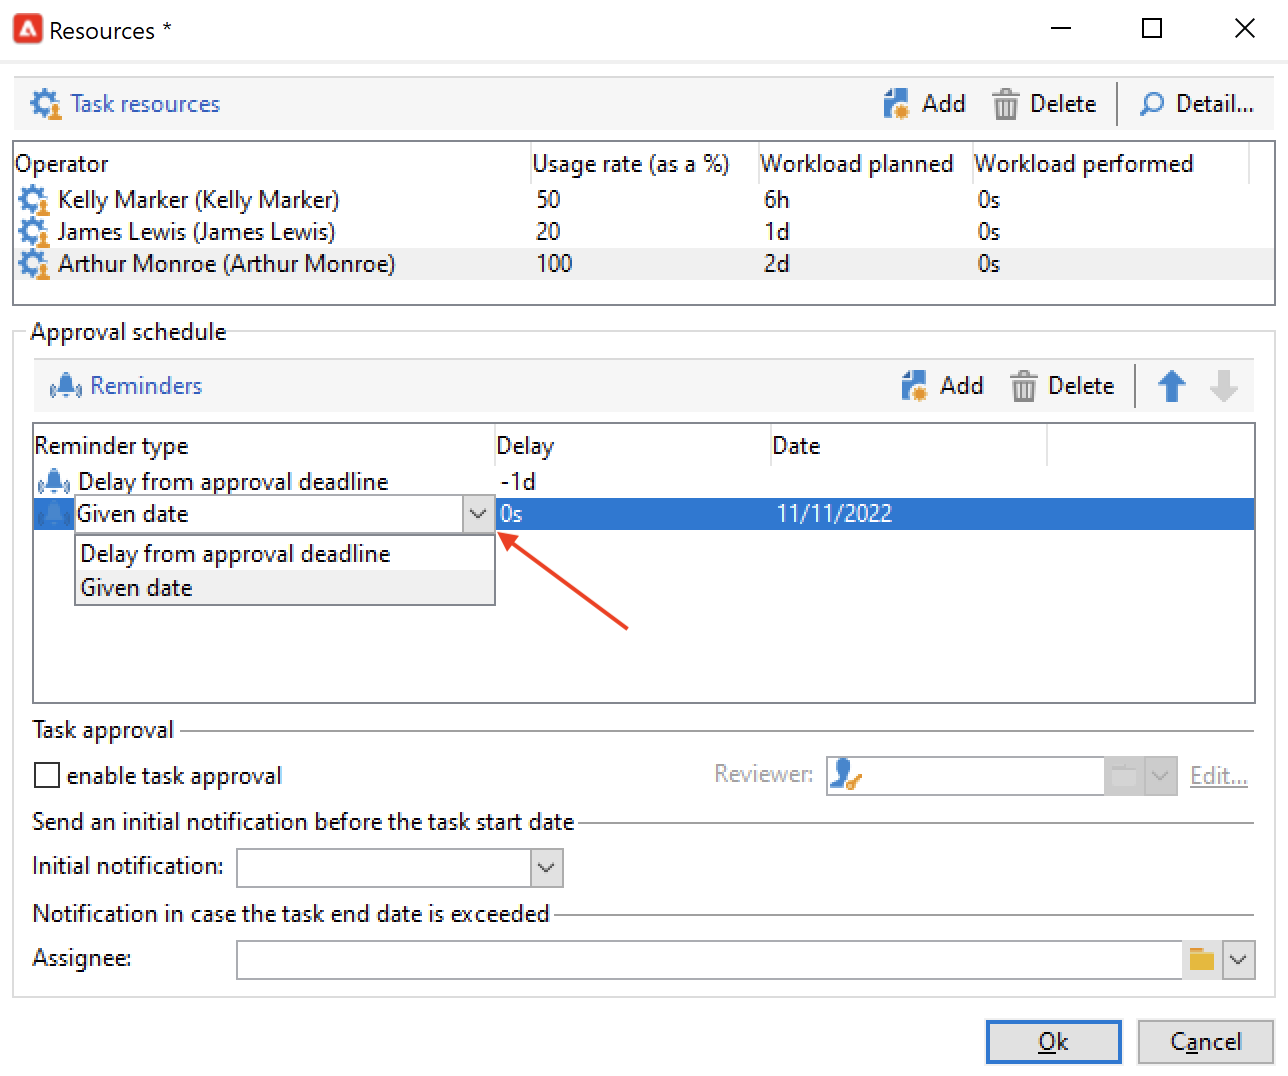
Task: Click James Lewis's workload planned 1d
Action: [x=777, y=232]
